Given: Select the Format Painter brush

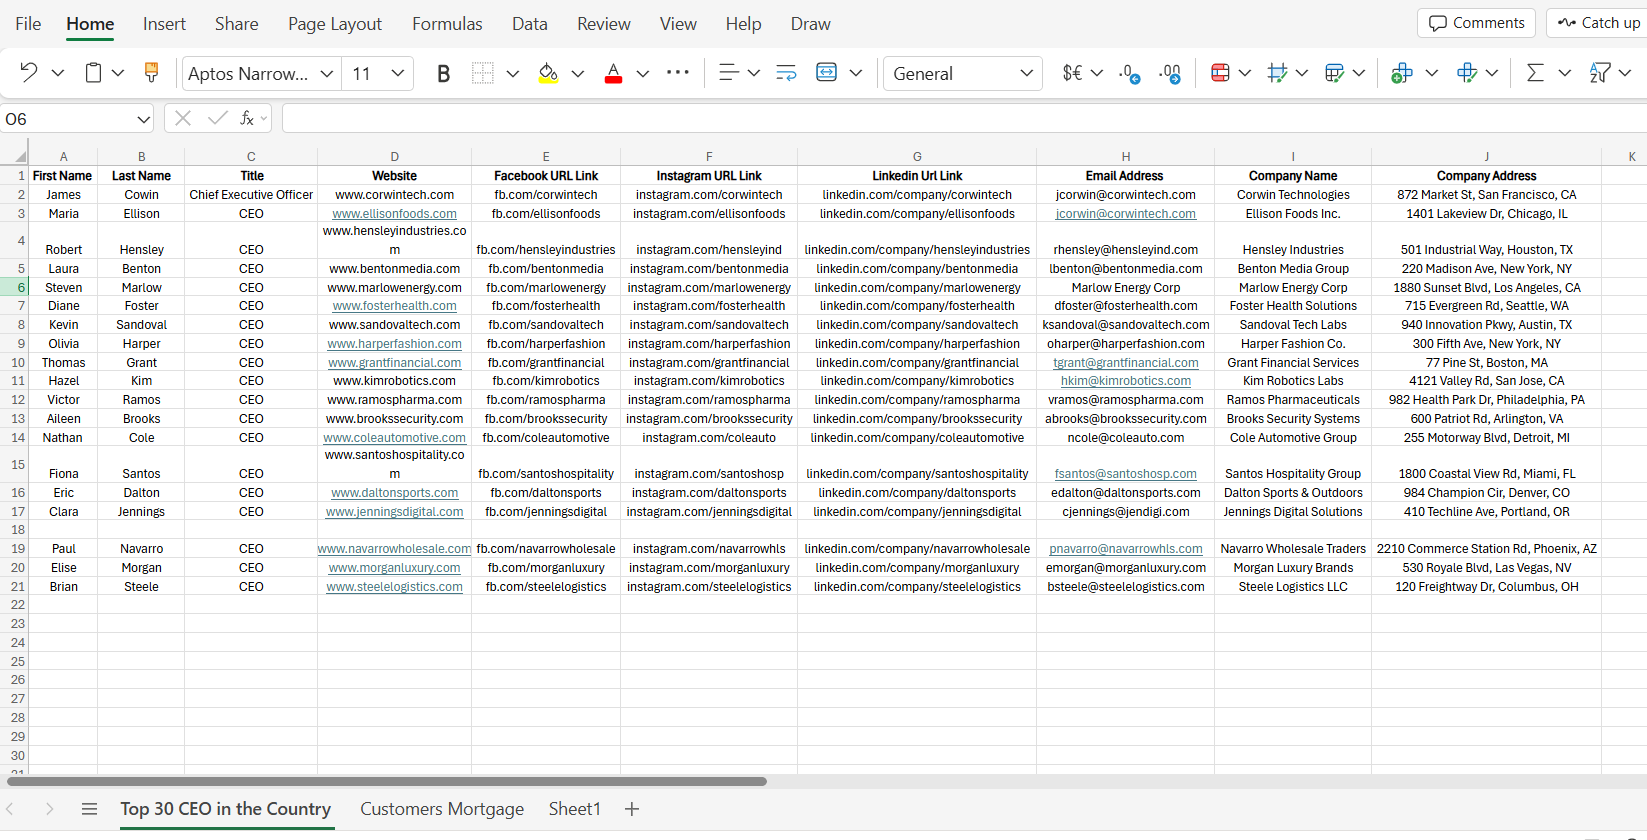Looking at the screenshot, I should coord(151,73).
